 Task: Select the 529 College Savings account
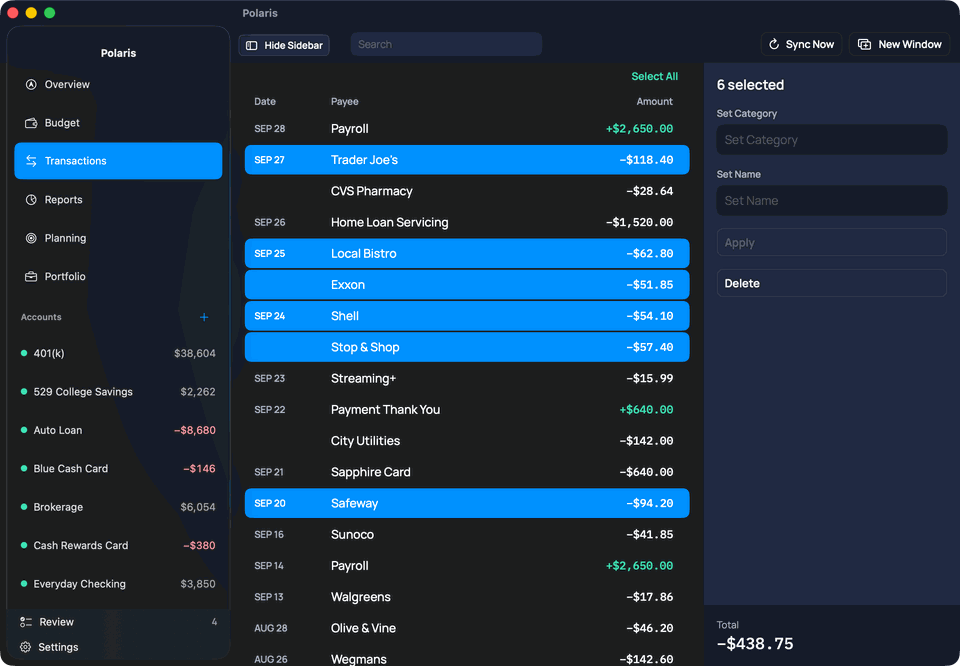(118, 392)
